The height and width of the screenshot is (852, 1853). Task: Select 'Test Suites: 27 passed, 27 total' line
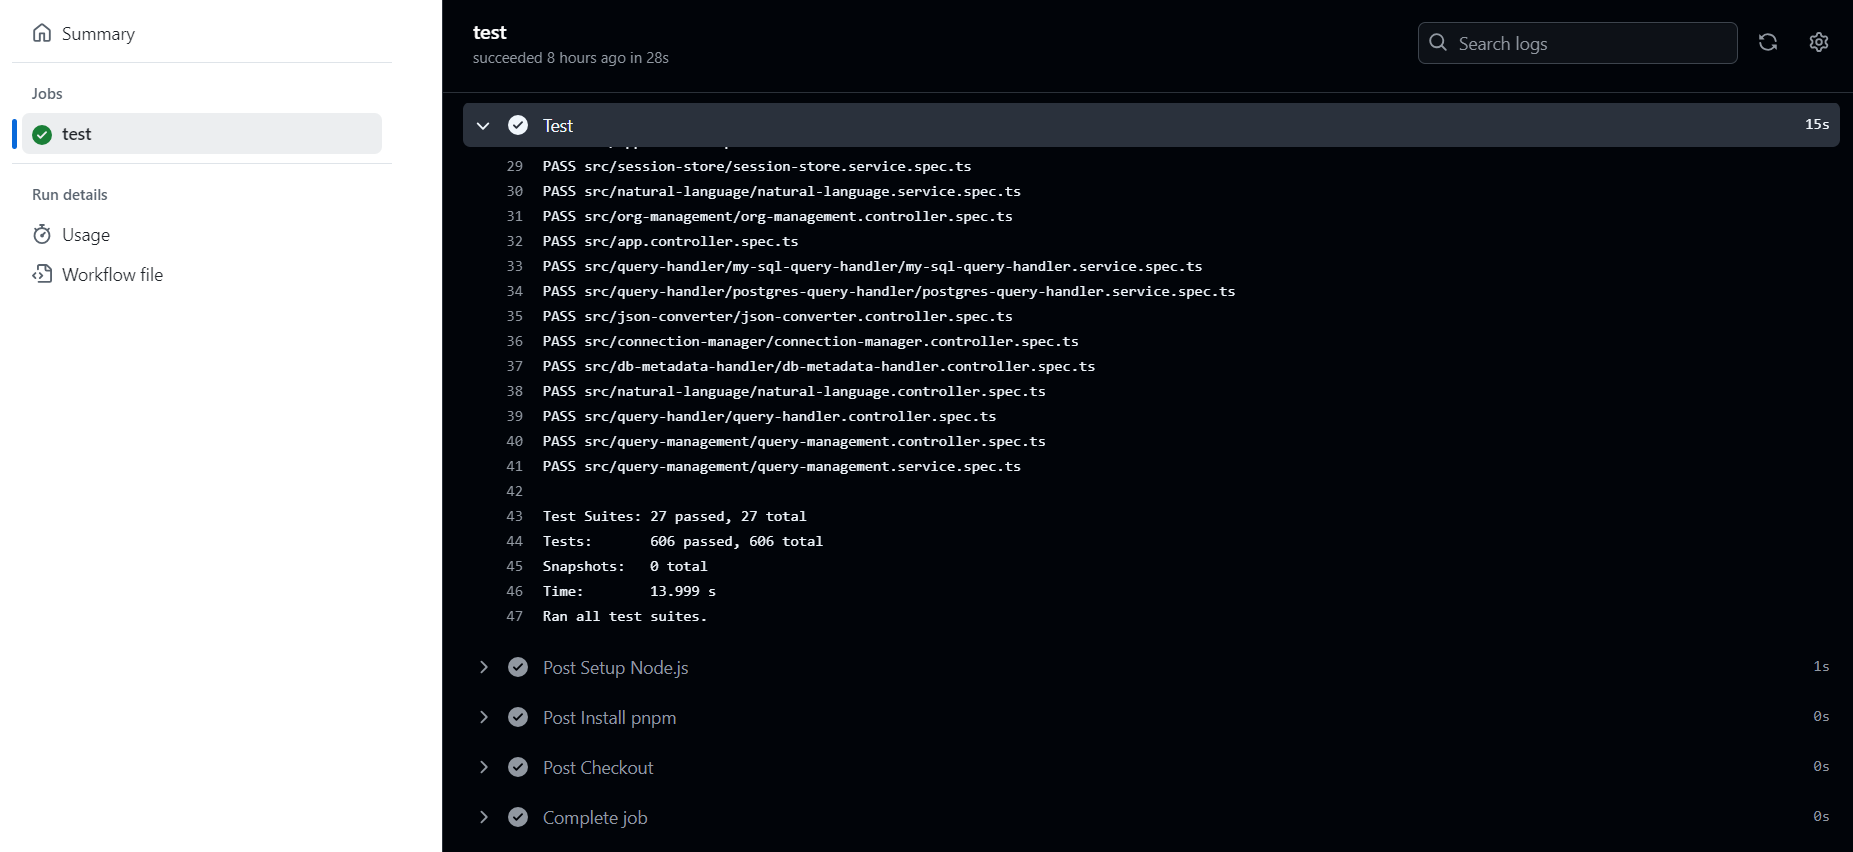[675, 516]
